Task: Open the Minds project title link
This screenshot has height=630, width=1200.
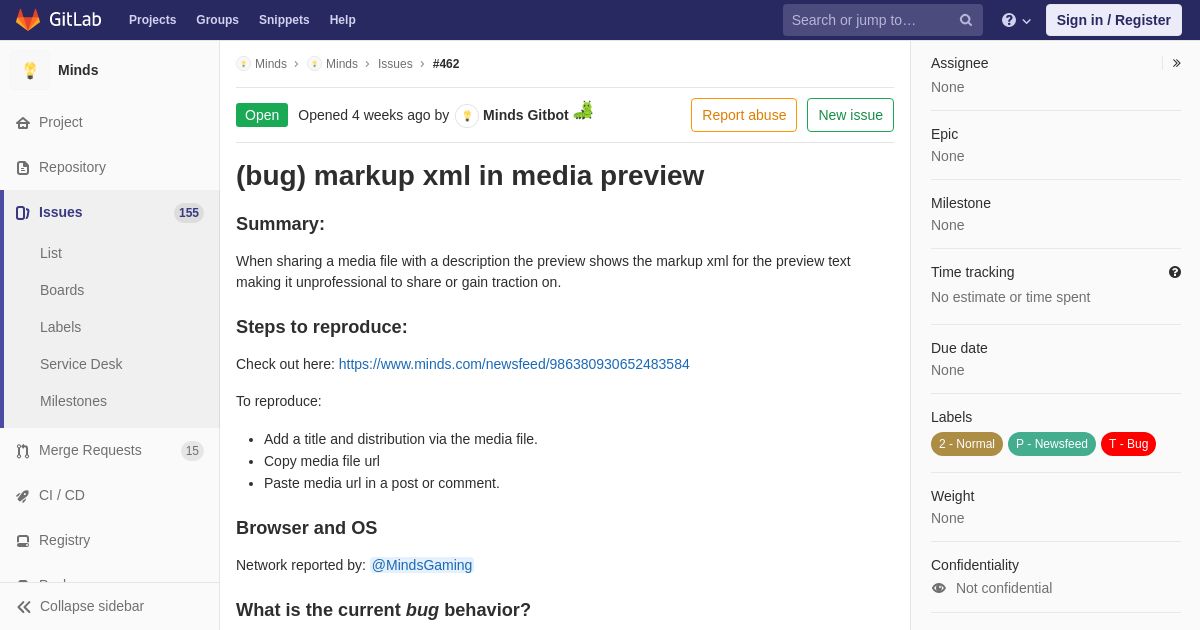Action: tap(78, 70)
